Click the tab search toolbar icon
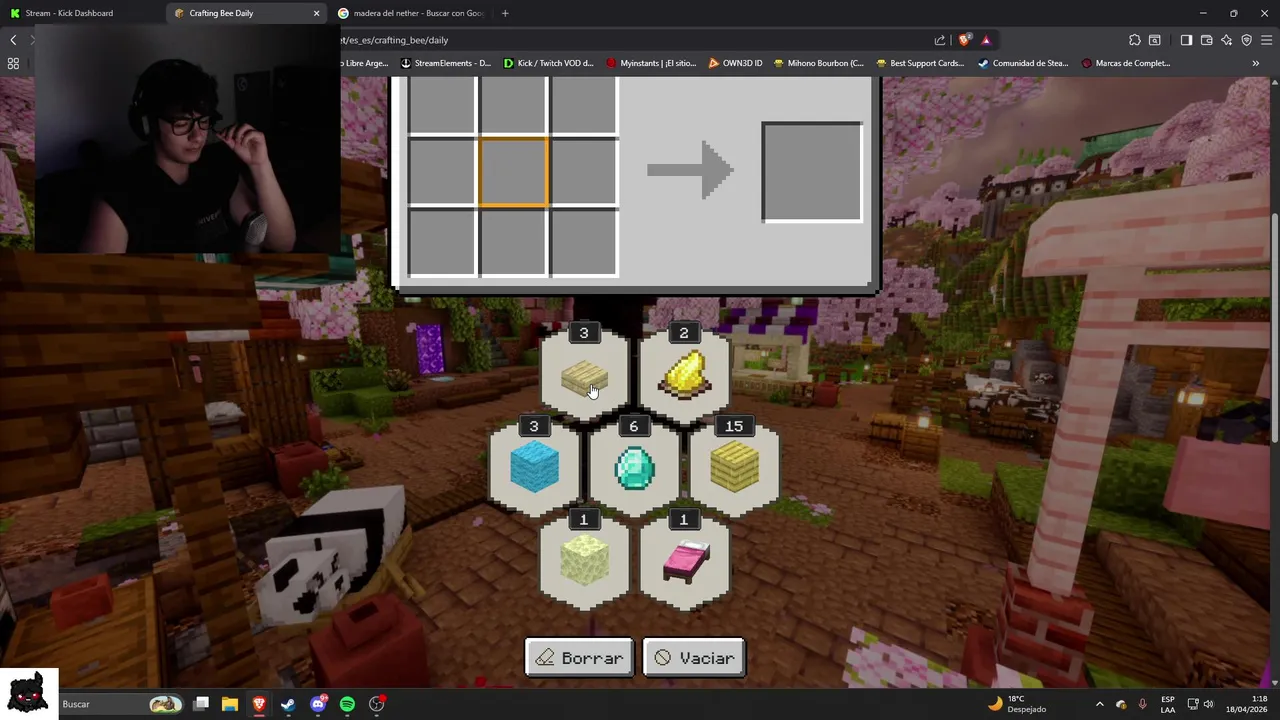The height and width of the screenshot is (720, 1280). 1155,40
